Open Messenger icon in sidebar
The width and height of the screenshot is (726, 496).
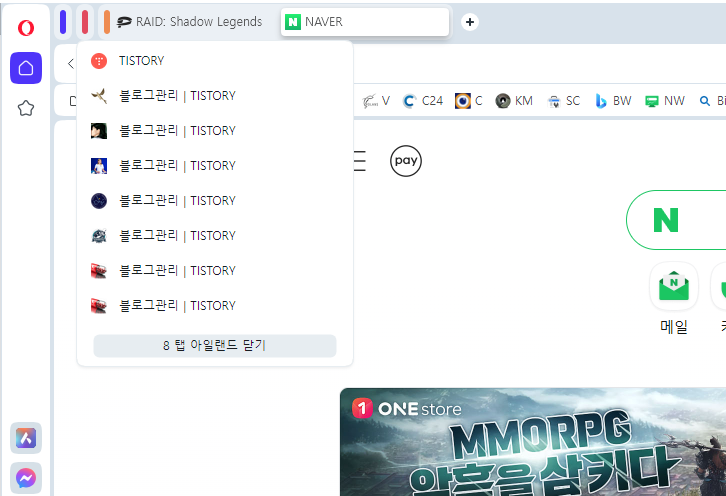coord(26,477)
